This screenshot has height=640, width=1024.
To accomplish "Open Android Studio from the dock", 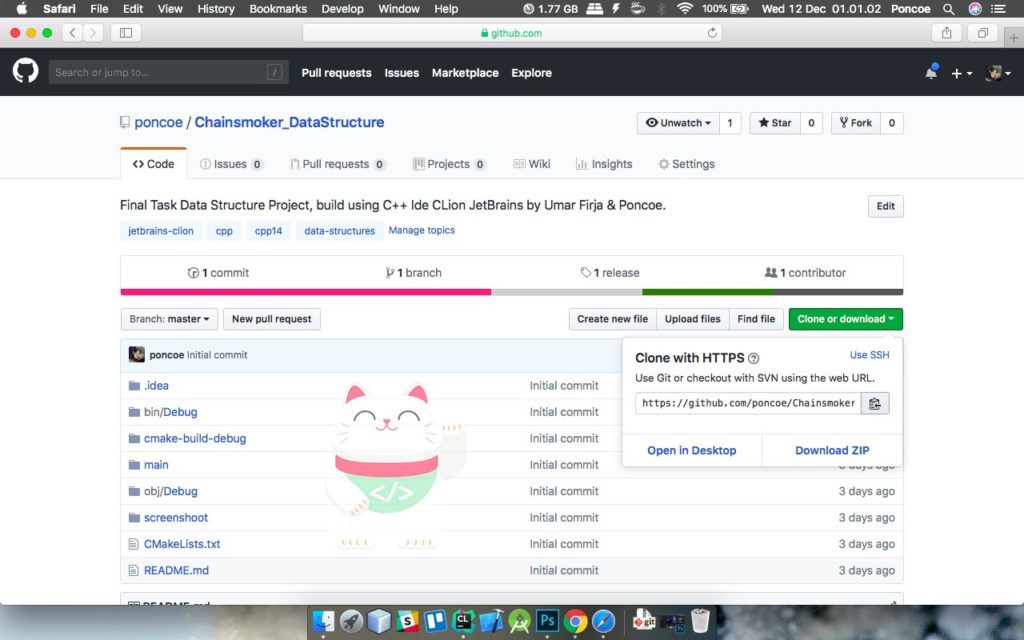I will point(519,621).
